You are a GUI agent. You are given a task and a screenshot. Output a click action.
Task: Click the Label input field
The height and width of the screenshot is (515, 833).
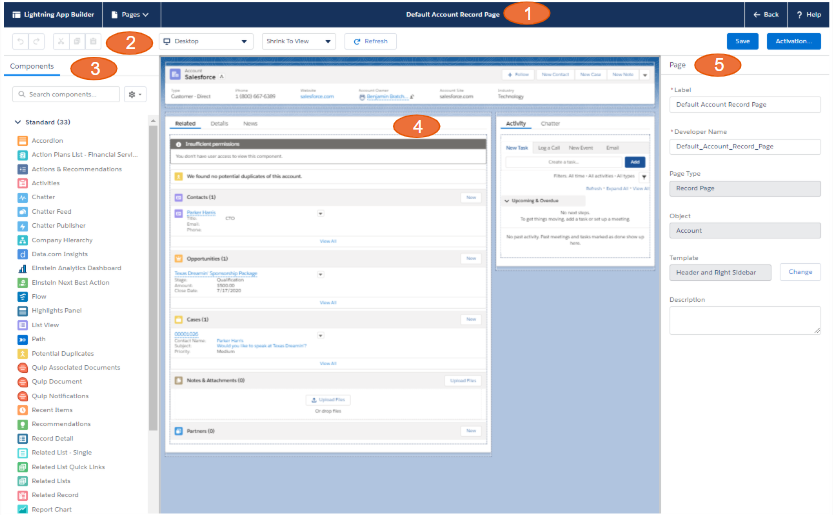point(745,105)
